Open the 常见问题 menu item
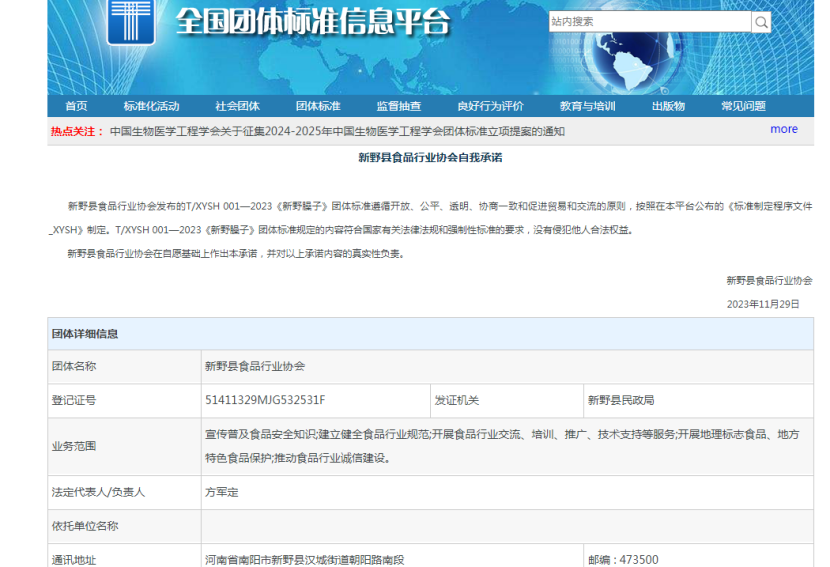This screenshot has width=830, height=567. pos(743,106)
